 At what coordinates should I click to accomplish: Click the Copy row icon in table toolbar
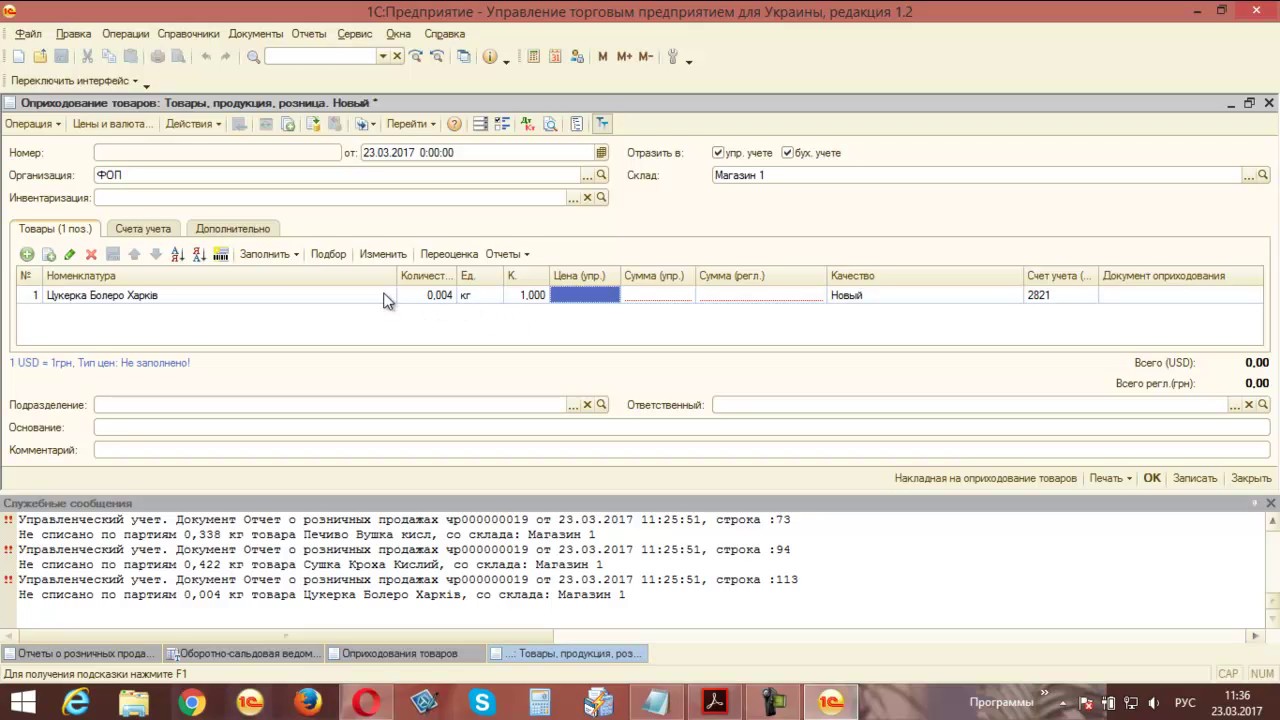[48, 254]
